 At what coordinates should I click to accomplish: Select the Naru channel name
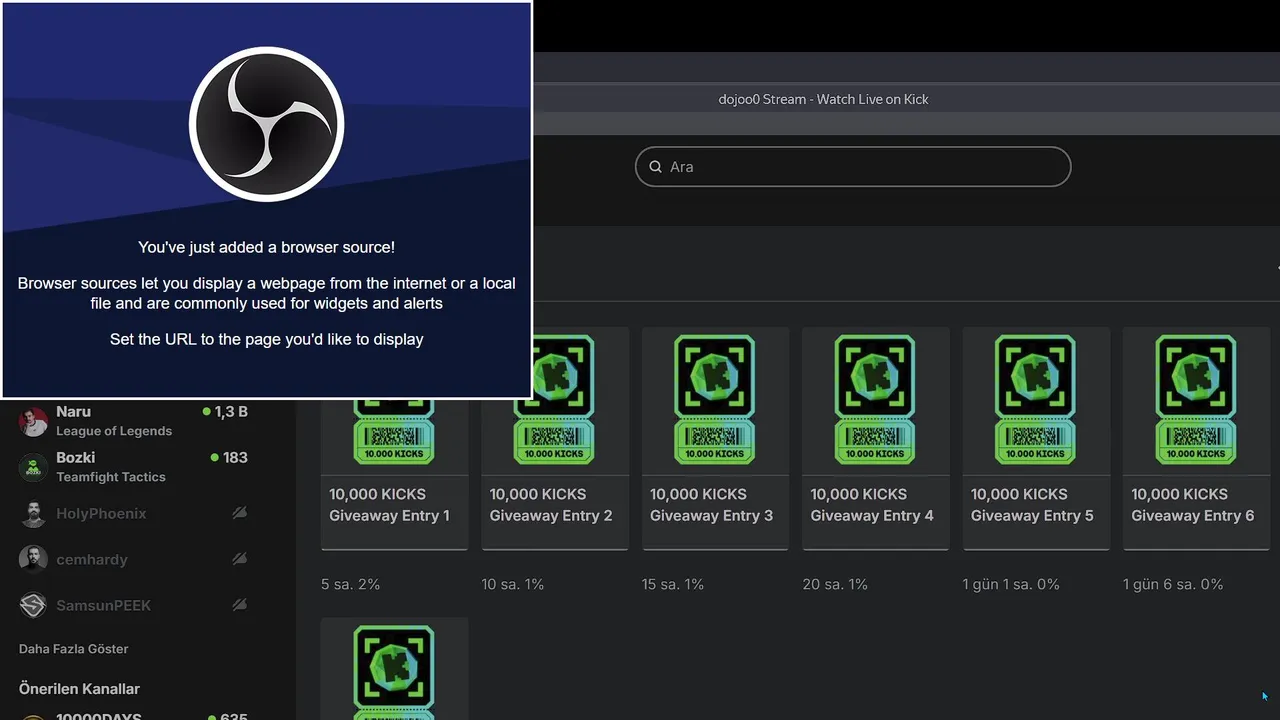(73, 411)
